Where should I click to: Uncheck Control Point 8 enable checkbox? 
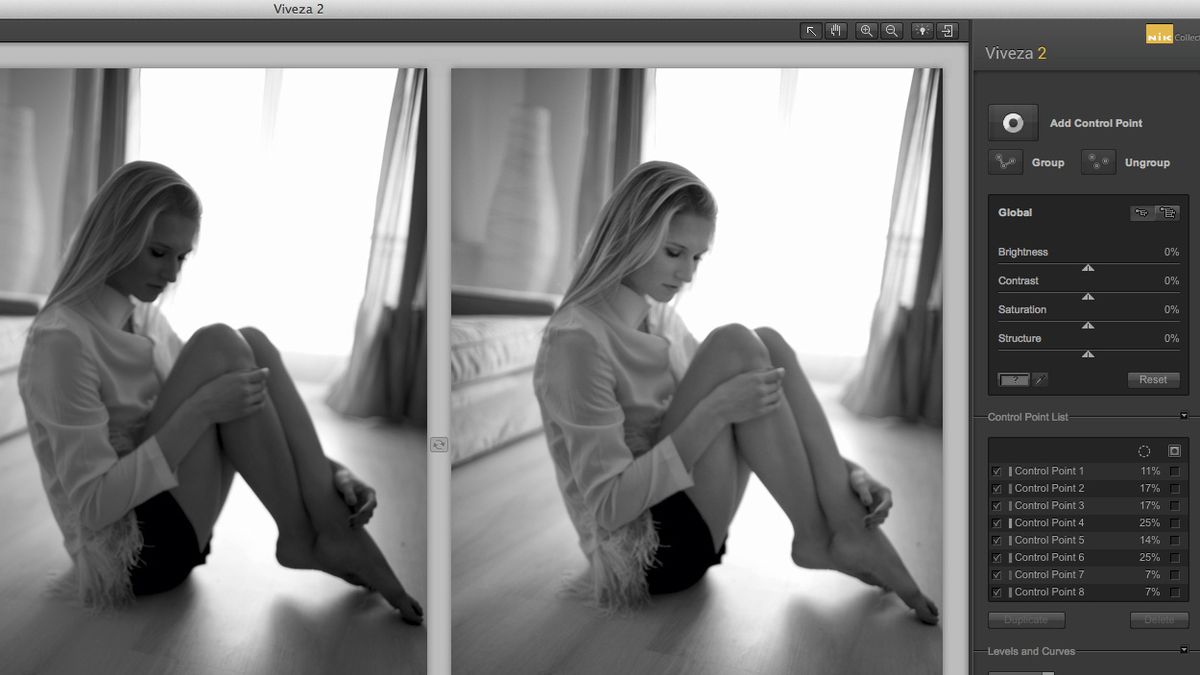996,592
